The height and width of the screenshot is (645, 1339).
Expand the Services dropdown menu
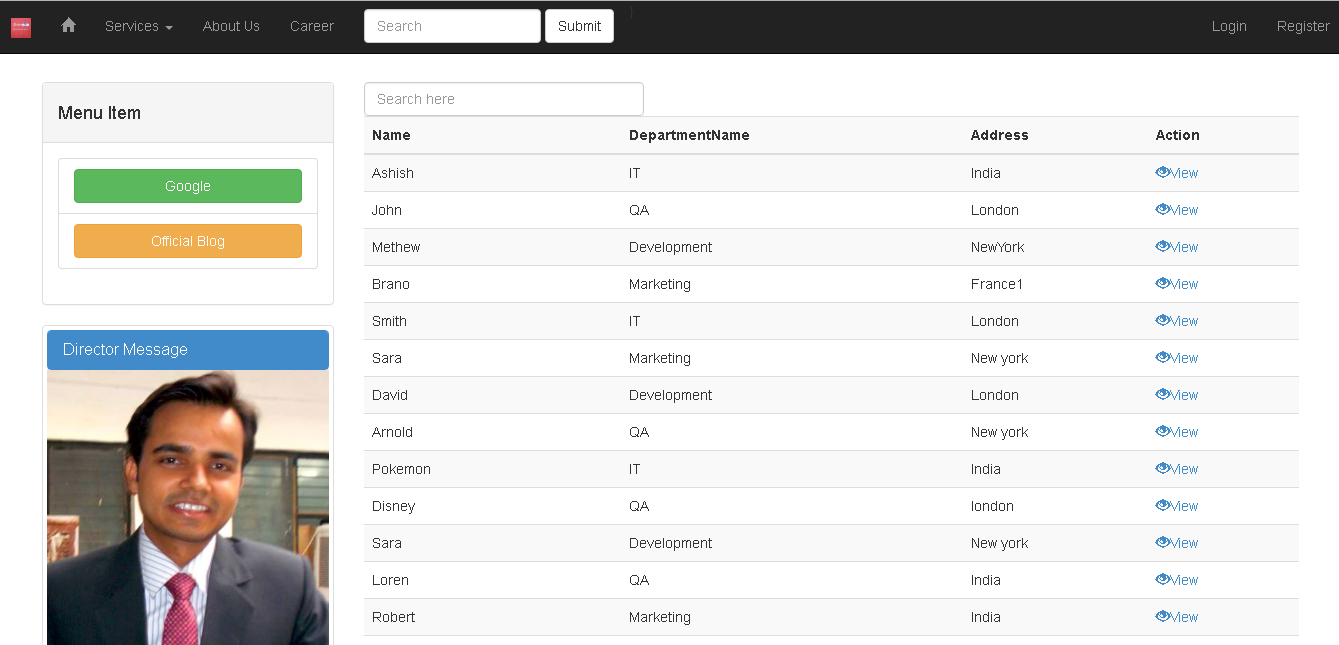tap(138, 26)
